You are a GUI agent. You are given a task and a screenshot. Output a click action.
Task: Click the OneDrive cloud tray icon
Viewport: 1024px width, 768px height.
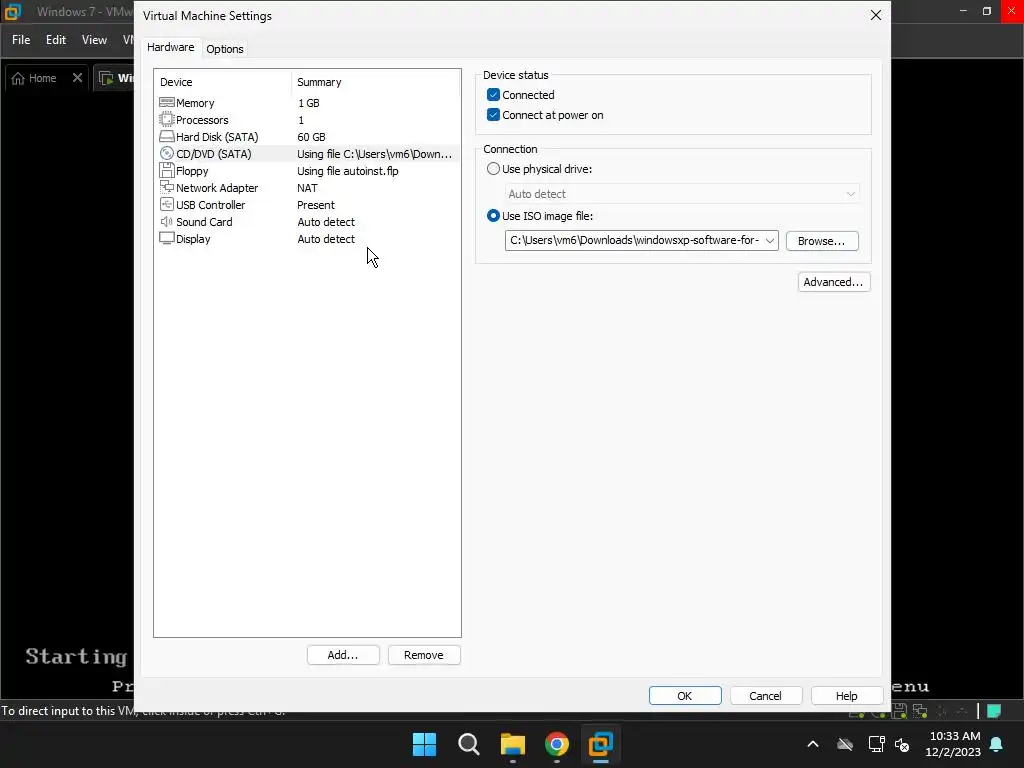click(x=845, y=744)
